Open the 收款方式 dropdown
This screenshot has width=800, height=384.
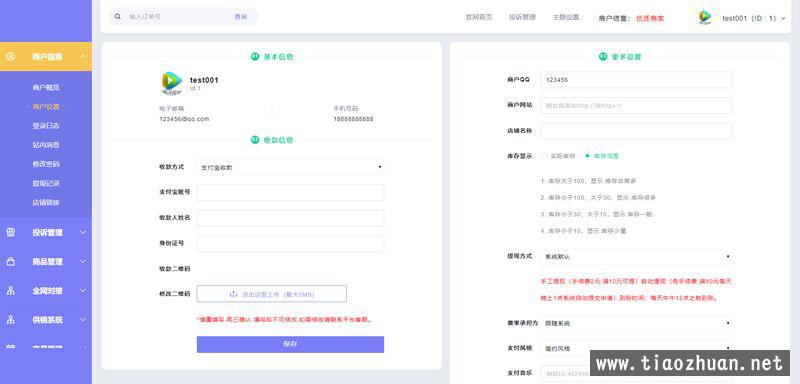coord(290,167)
